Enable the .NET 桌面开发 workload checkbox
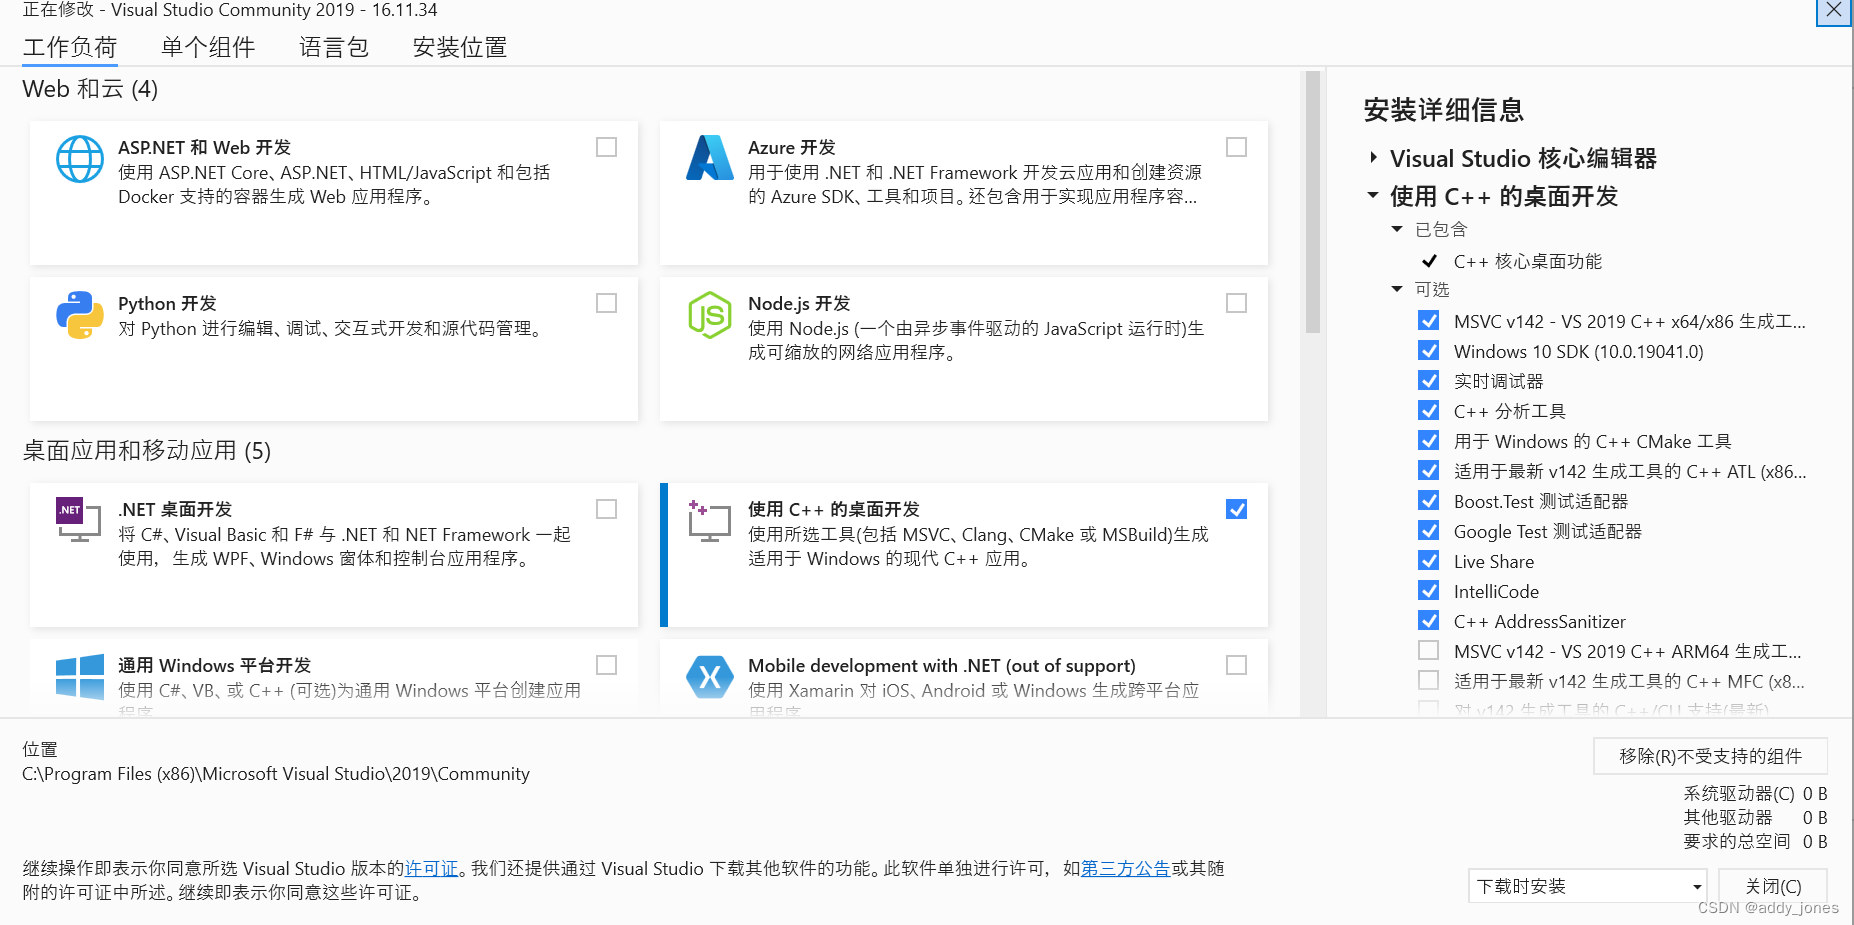Image resolution: width=1854 pixels, height=925 pixels. [606, 509]
